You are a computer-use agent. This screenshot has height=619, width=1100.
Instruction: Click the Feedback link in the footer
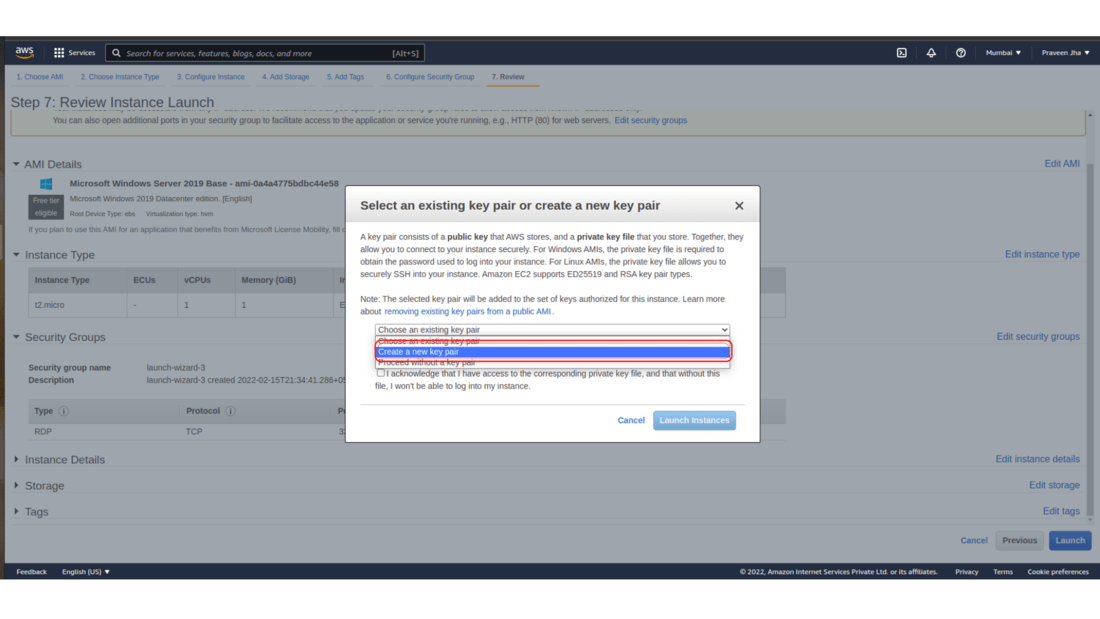(x=32, y=572)
